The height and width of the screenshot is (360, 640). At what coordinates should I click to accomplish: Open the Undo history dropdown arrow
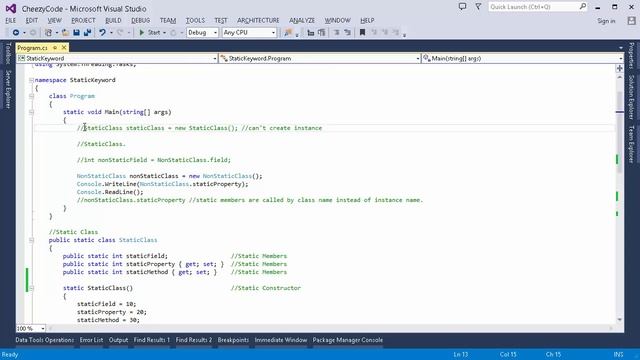[111, 33]
